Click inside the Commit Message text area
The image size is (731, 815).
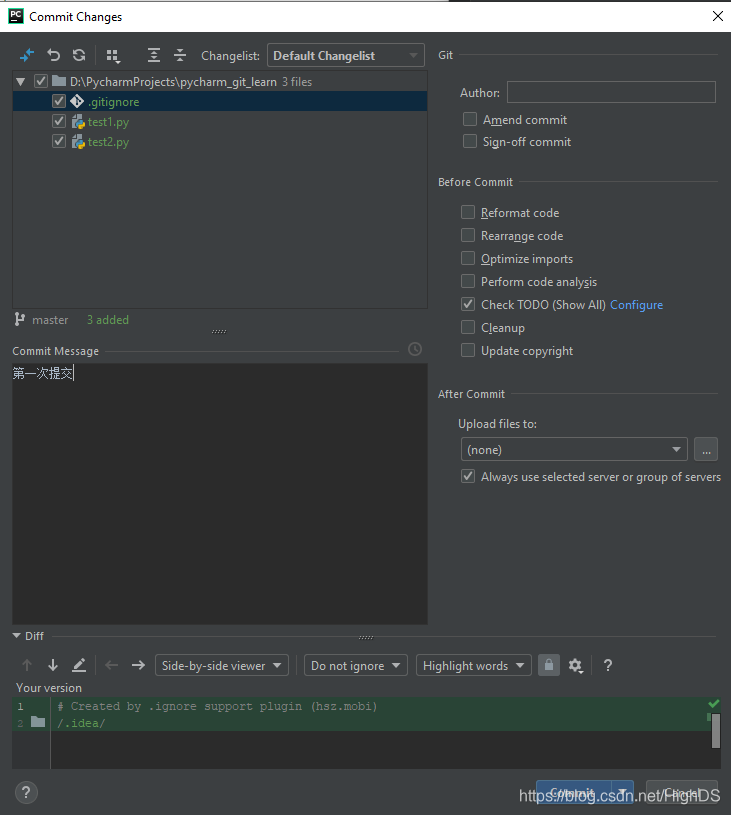220,494
